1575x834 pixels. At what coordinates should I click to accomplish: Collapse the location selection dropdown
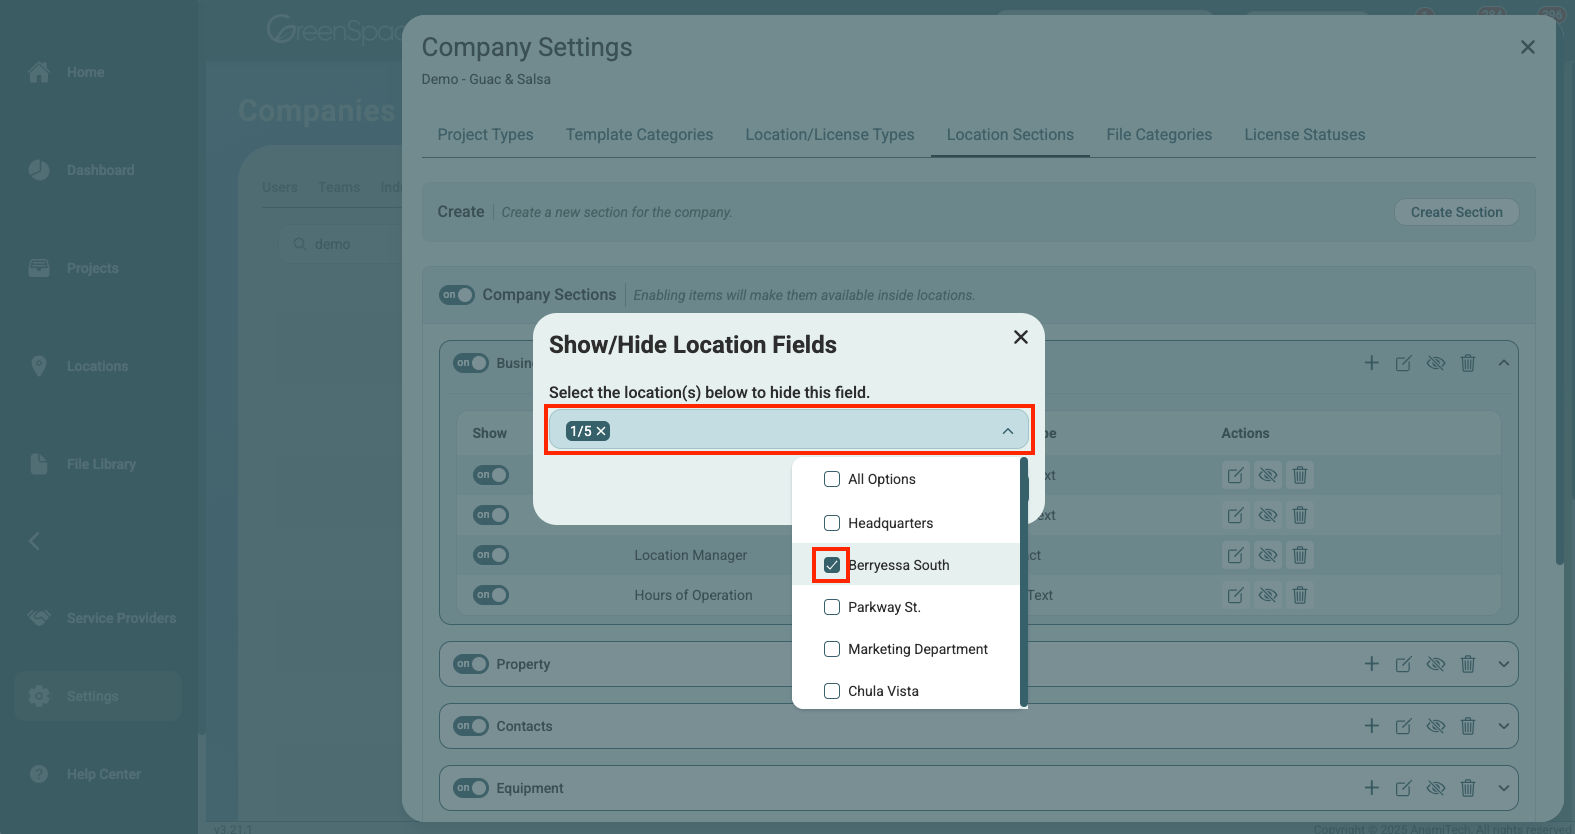(1008, 431)
